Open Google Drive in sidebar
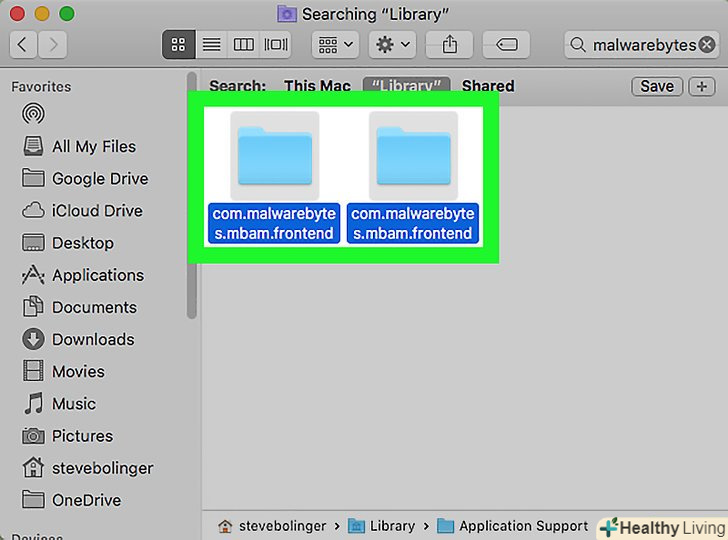This screenshot has width=728, height=540. [85, 178]
